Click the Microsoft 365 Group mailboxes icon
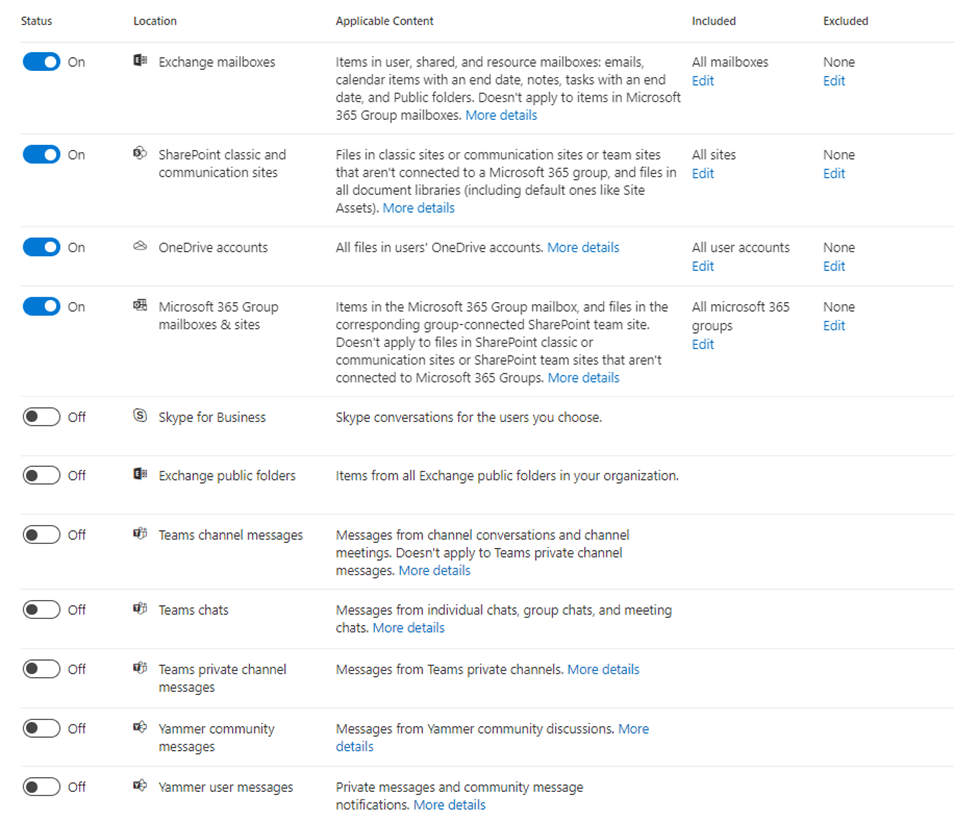 click(140, 306)
